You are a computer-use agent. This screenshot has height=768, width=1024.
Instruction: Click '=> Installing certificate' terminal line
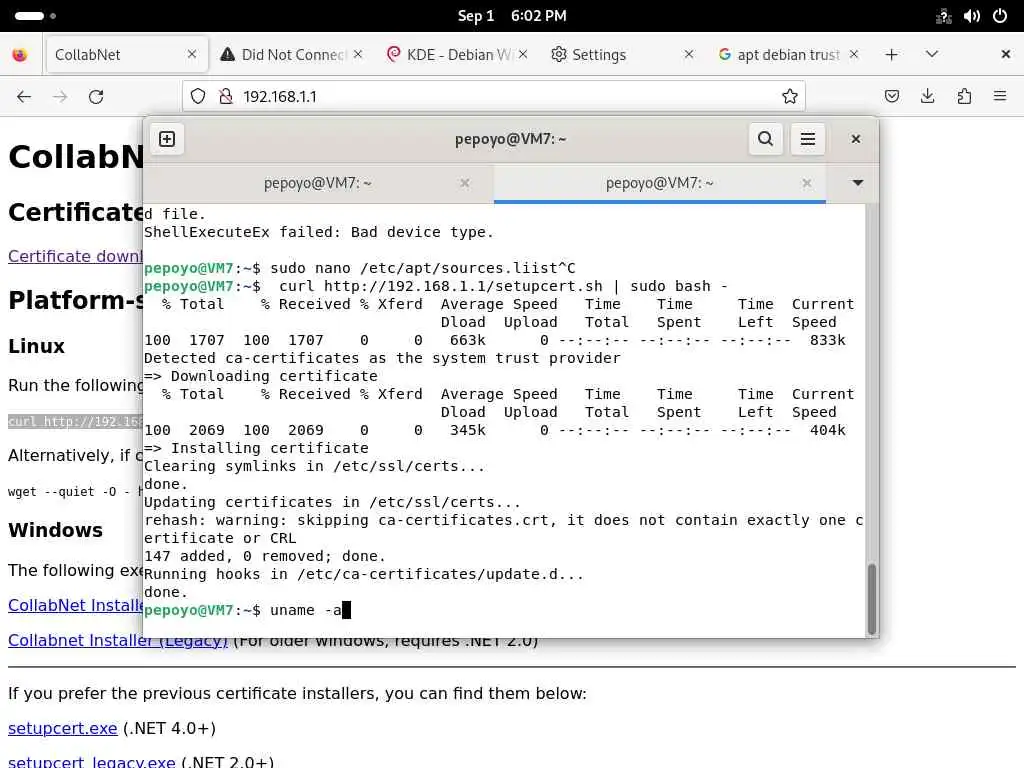point(256,448)
